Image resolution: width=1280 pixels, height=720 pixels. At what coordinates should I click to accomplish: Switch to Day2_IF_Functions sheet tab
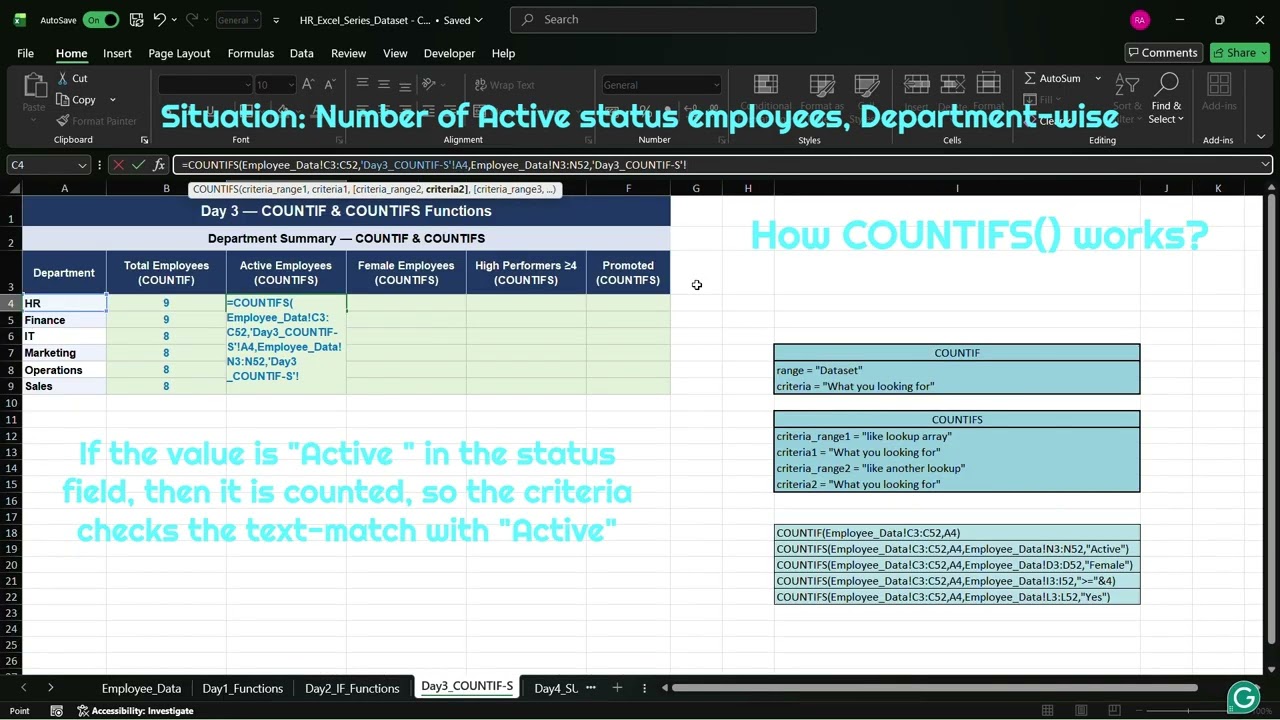click(352, 688)
